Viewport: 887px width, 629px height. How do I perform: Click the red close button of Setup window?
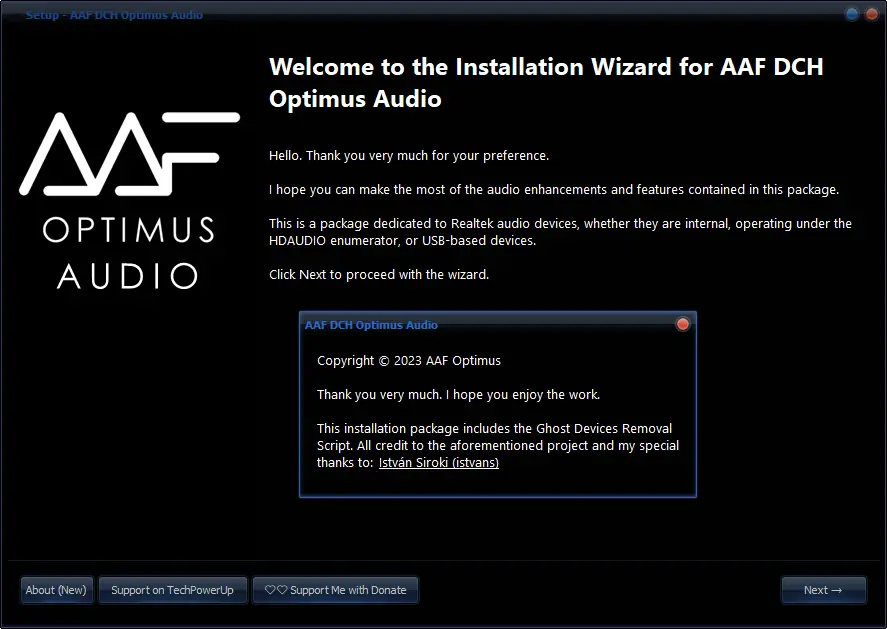pyautogui.click(x=872, y=14)
